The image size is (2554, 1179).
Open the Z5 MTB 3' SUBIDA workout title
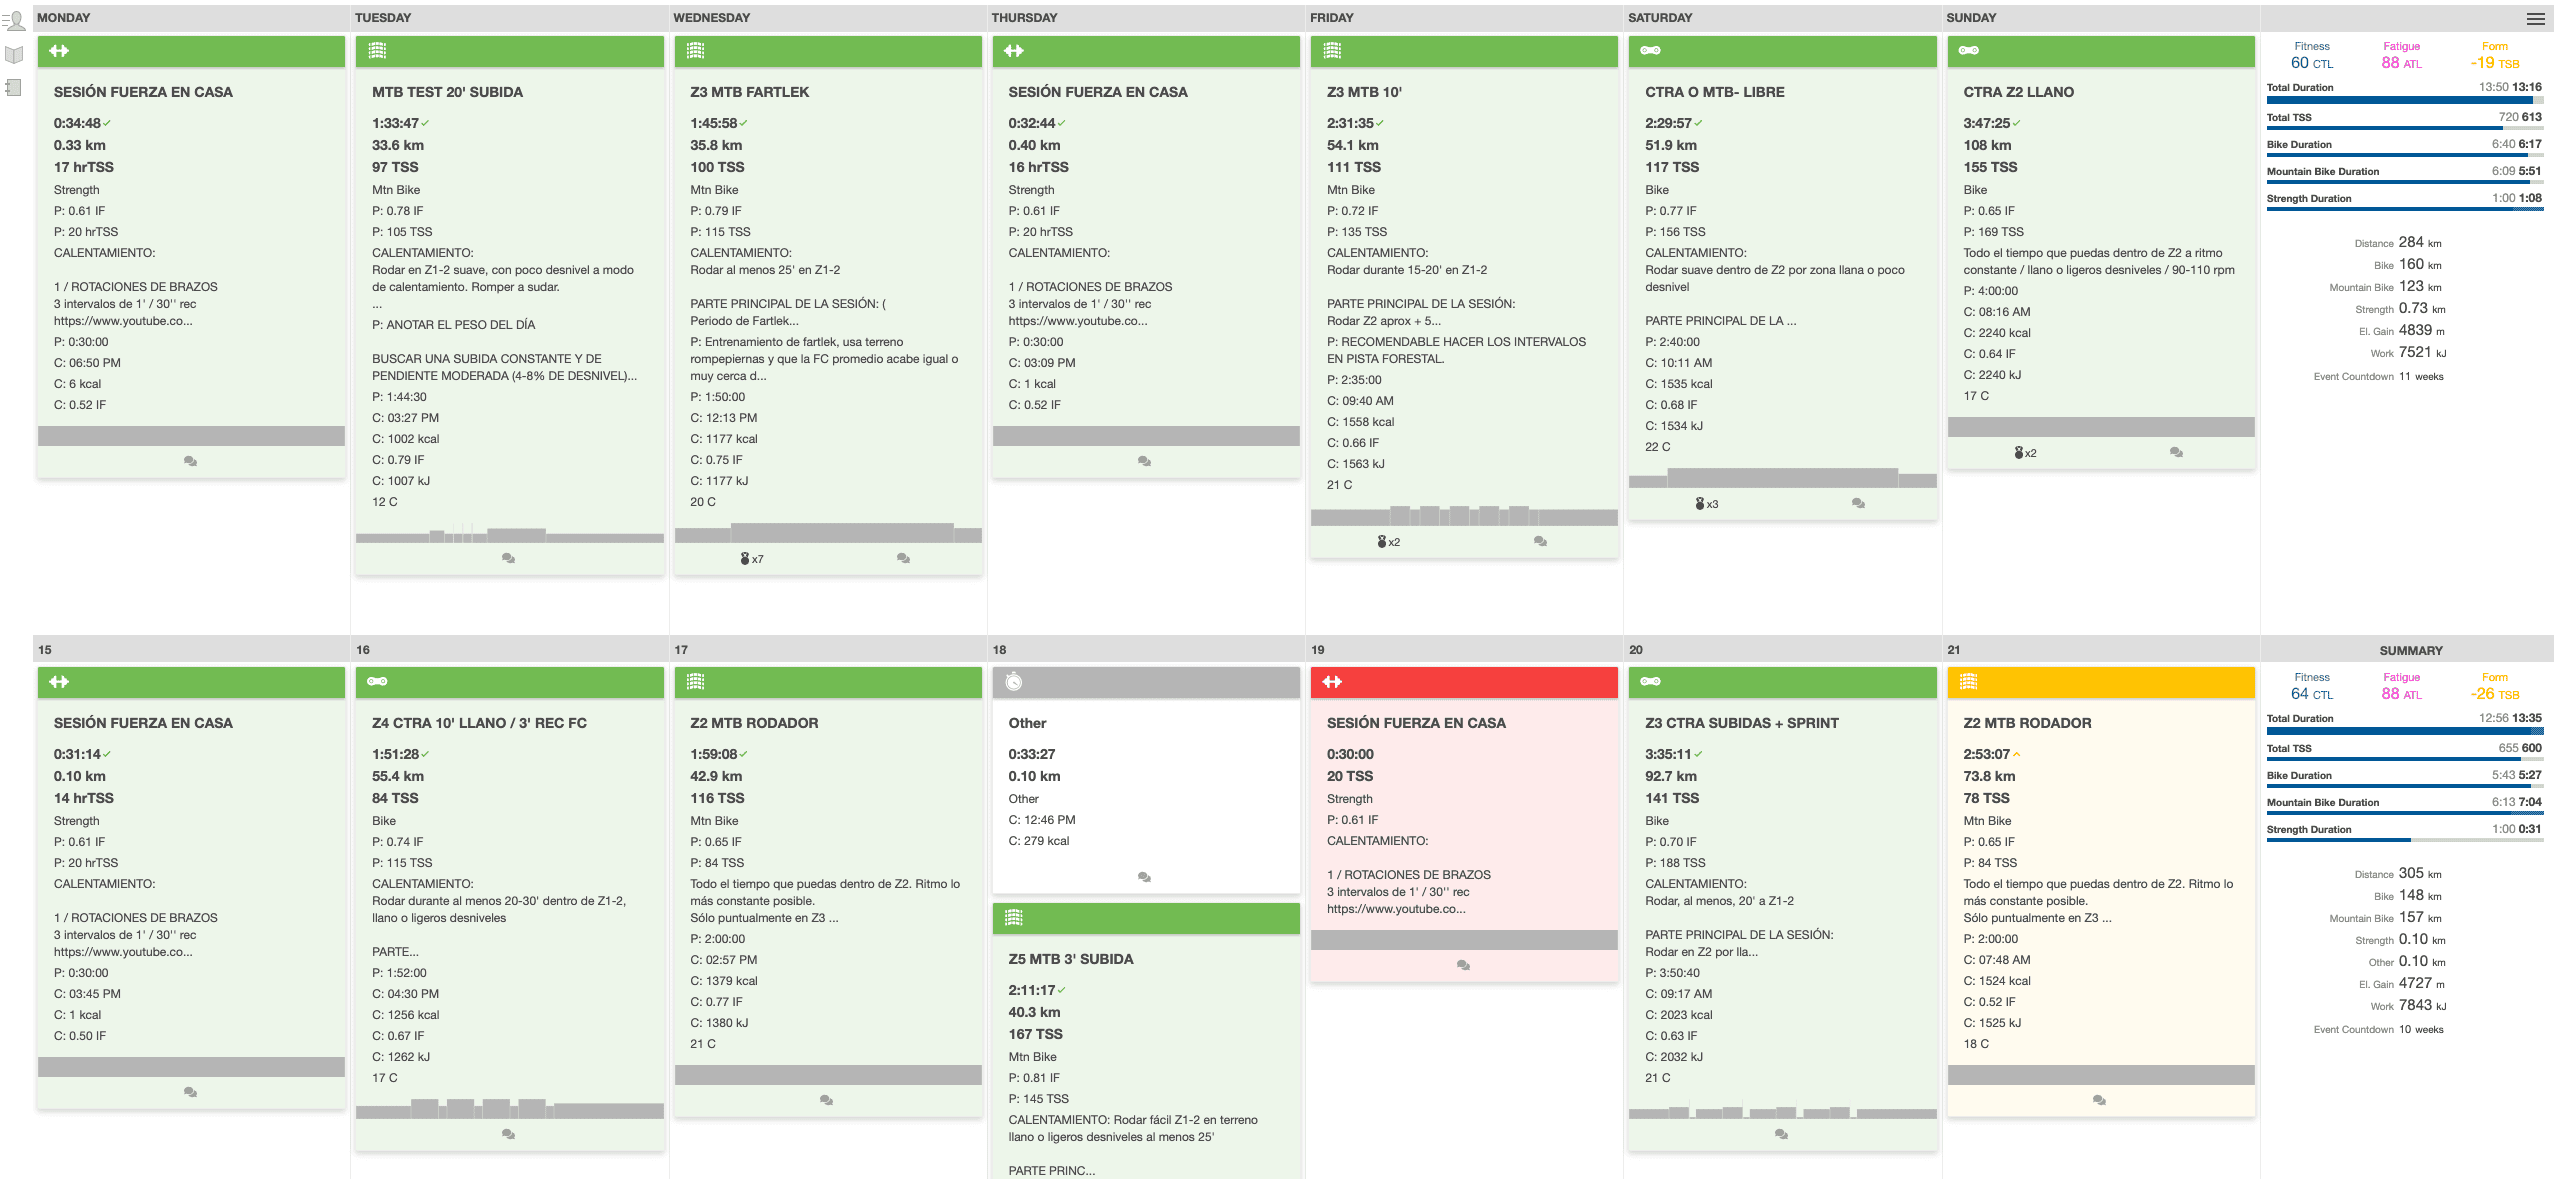point(1070,959)
